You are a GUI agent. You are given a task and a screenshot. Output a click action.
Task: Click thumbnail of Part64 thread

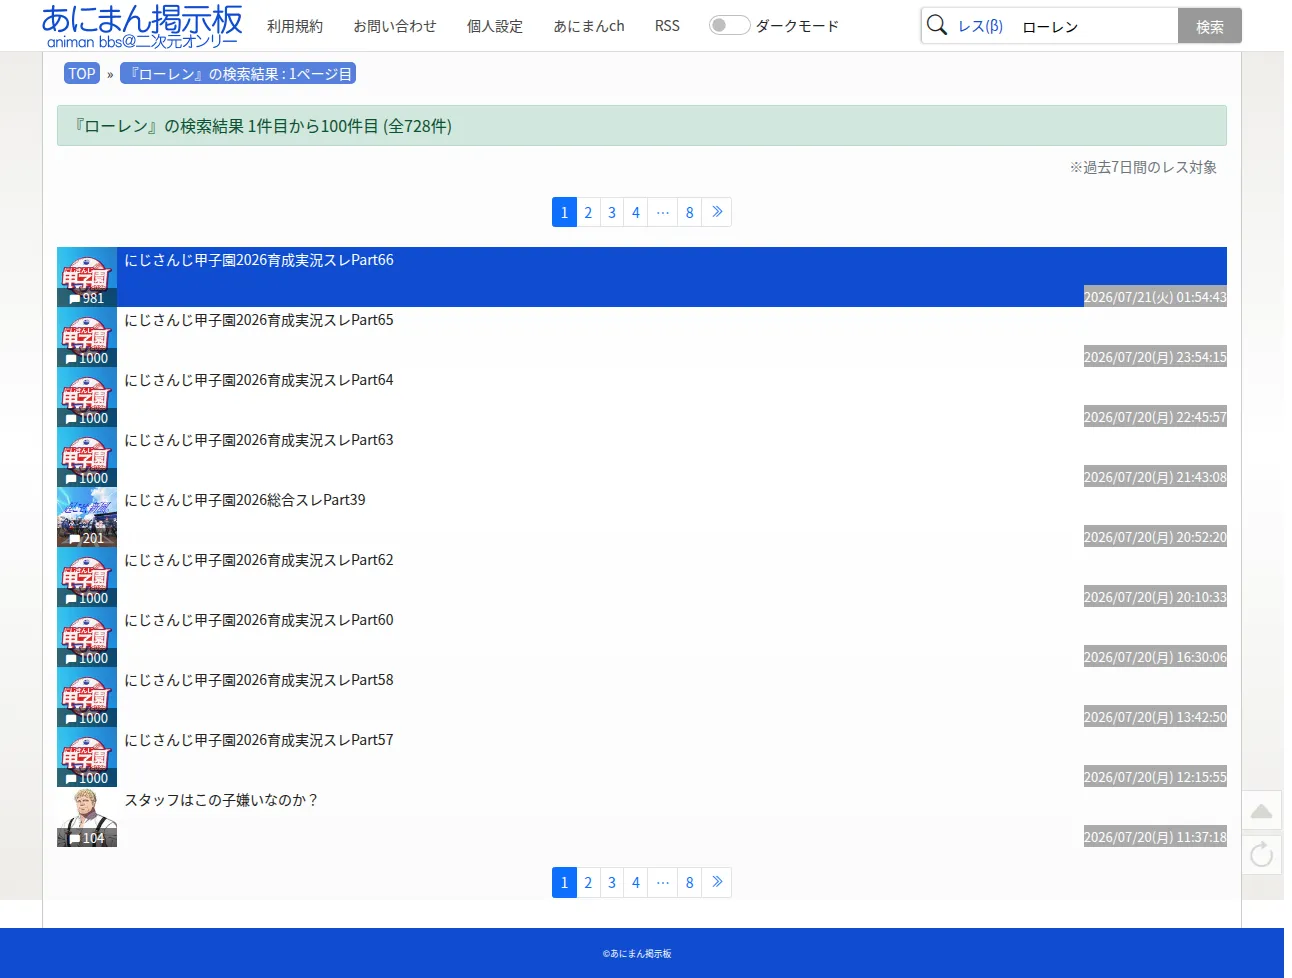(87, 397)
